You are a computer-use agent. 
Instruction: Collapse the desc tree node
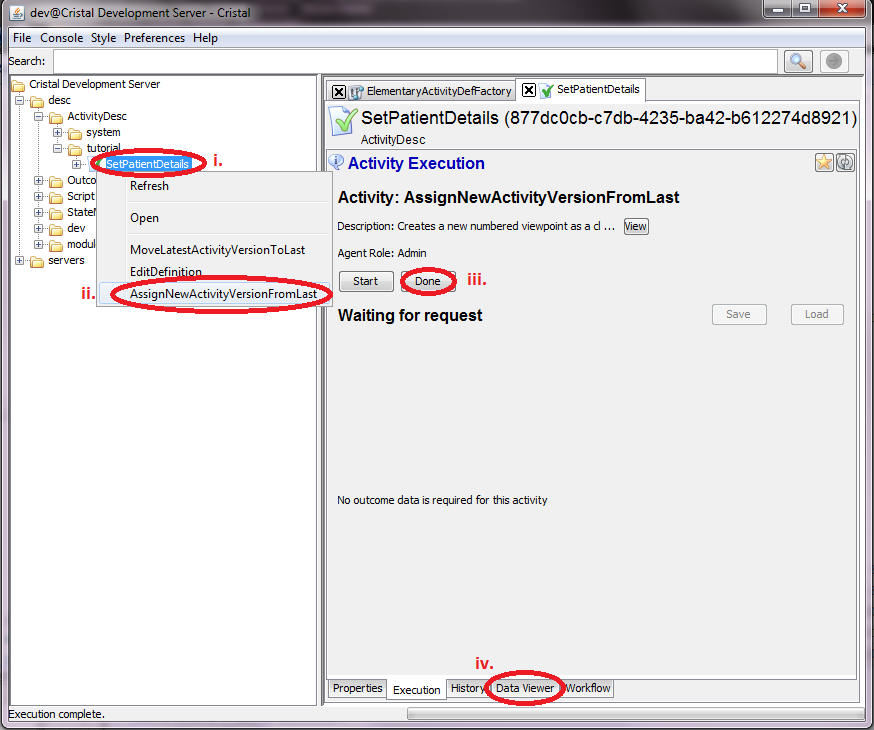(x=20, y=101)
